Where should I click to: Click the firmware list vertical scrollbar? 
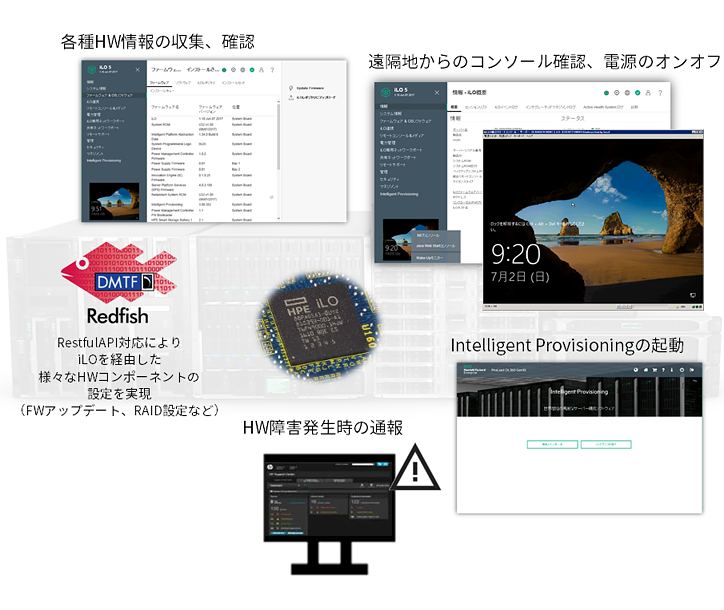(x=278, y=136)
